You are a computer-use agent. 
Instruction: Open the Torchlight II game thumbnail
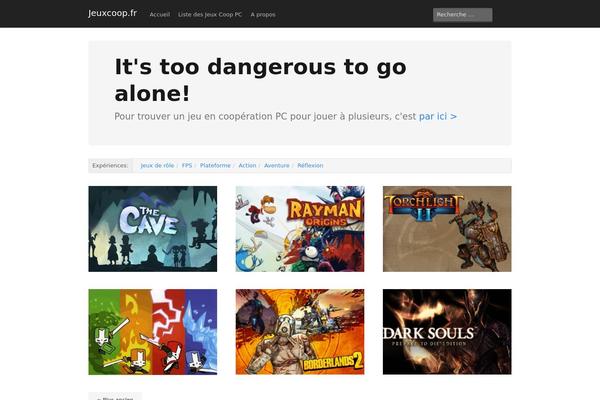[x=447, y=229]
